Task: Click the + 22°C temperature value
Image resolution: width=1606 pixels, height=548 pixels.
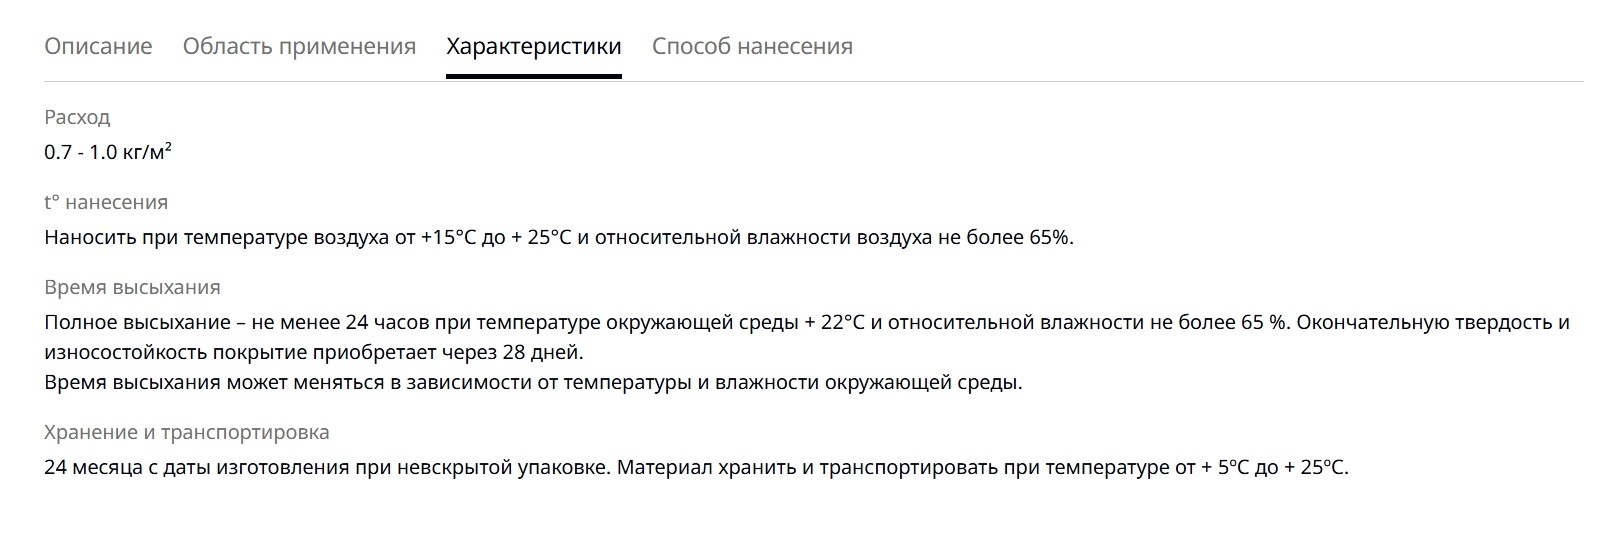Action: coord(834,322)
